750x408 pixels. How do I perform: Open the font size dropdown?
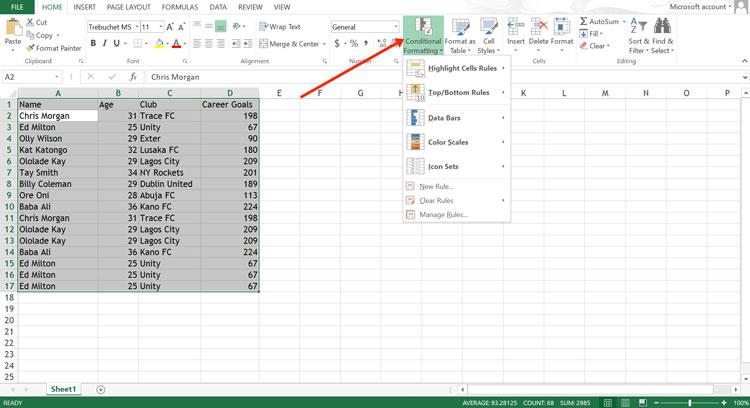[x=161, y=27]
